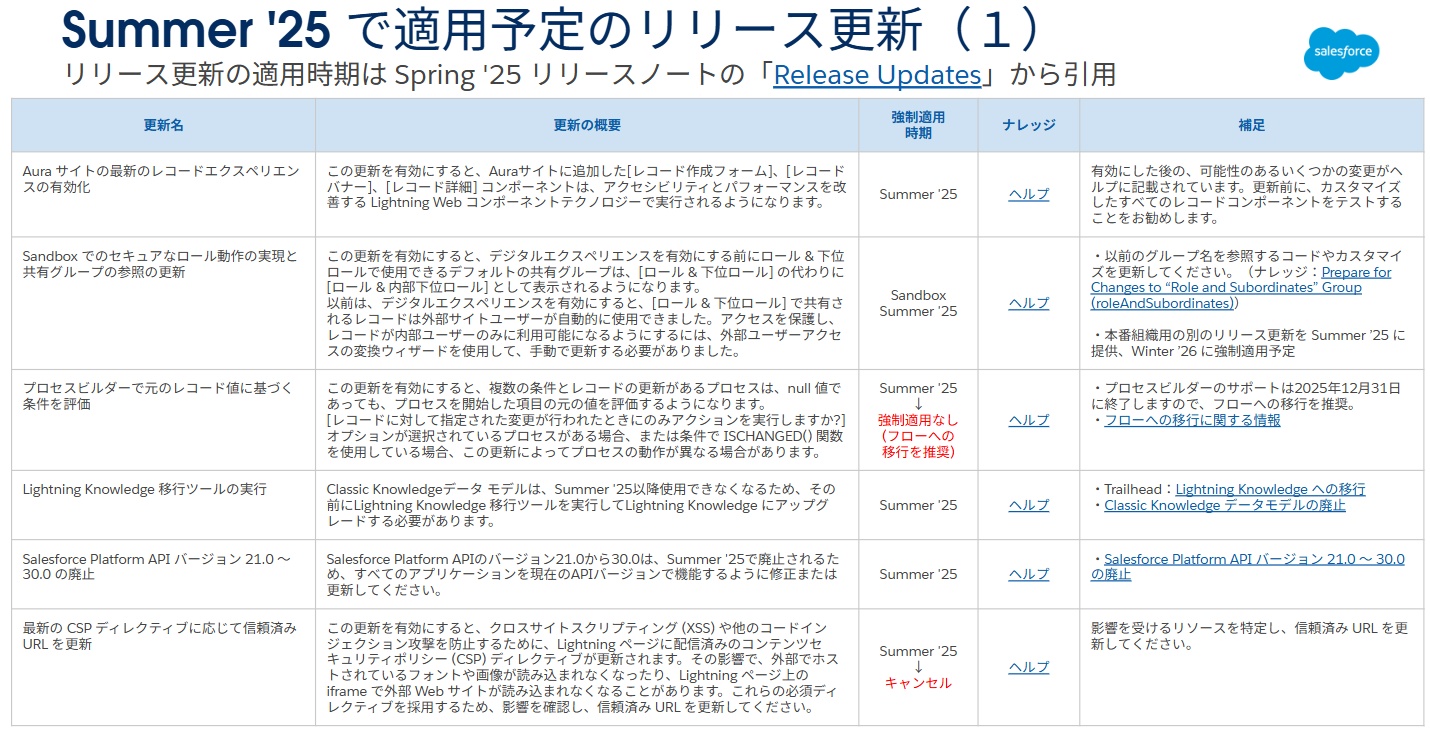Click the 更新名 column header
The width and height of the screenshot is (1430, 743).
pos(163,125)
